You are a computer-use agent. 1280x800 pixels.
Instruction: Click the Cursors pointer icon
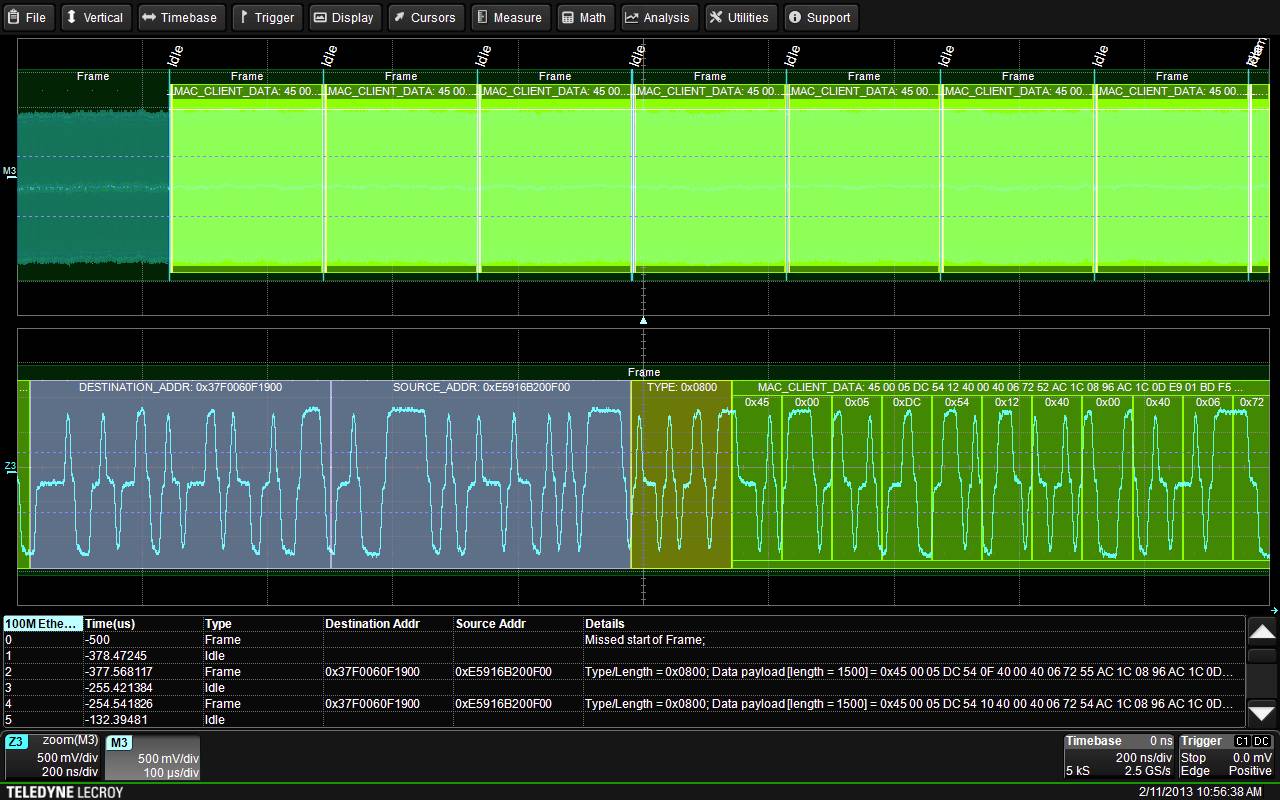pyautogui.click(x=402, y=17)
